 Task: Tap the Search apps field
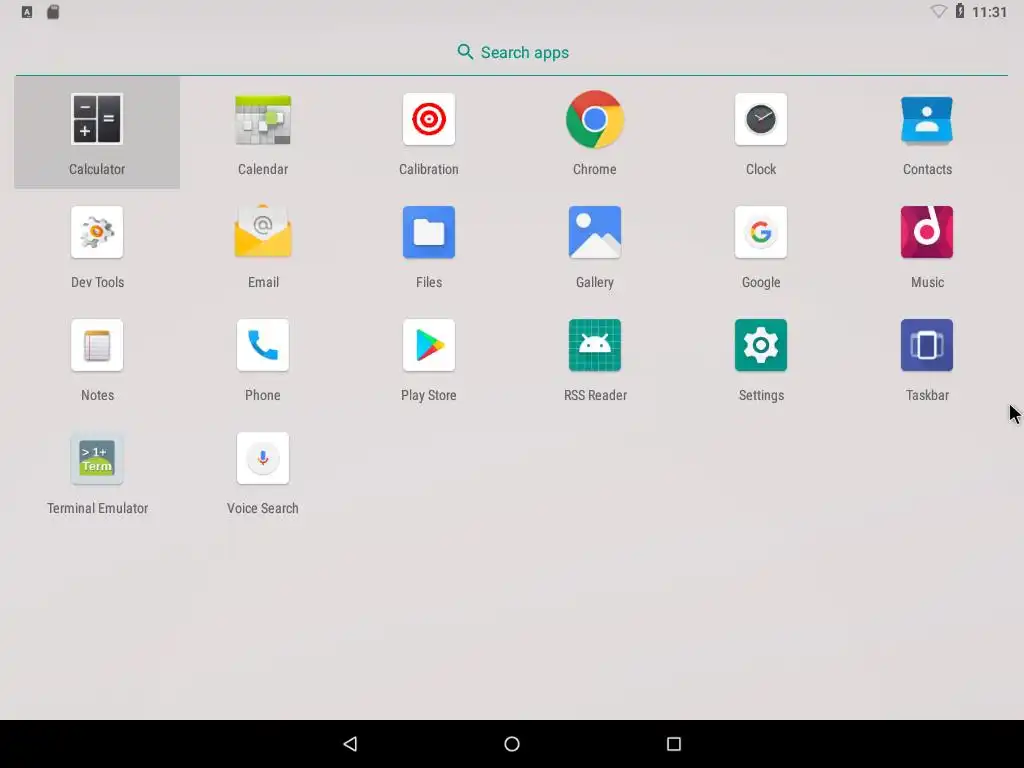point(512,53)
